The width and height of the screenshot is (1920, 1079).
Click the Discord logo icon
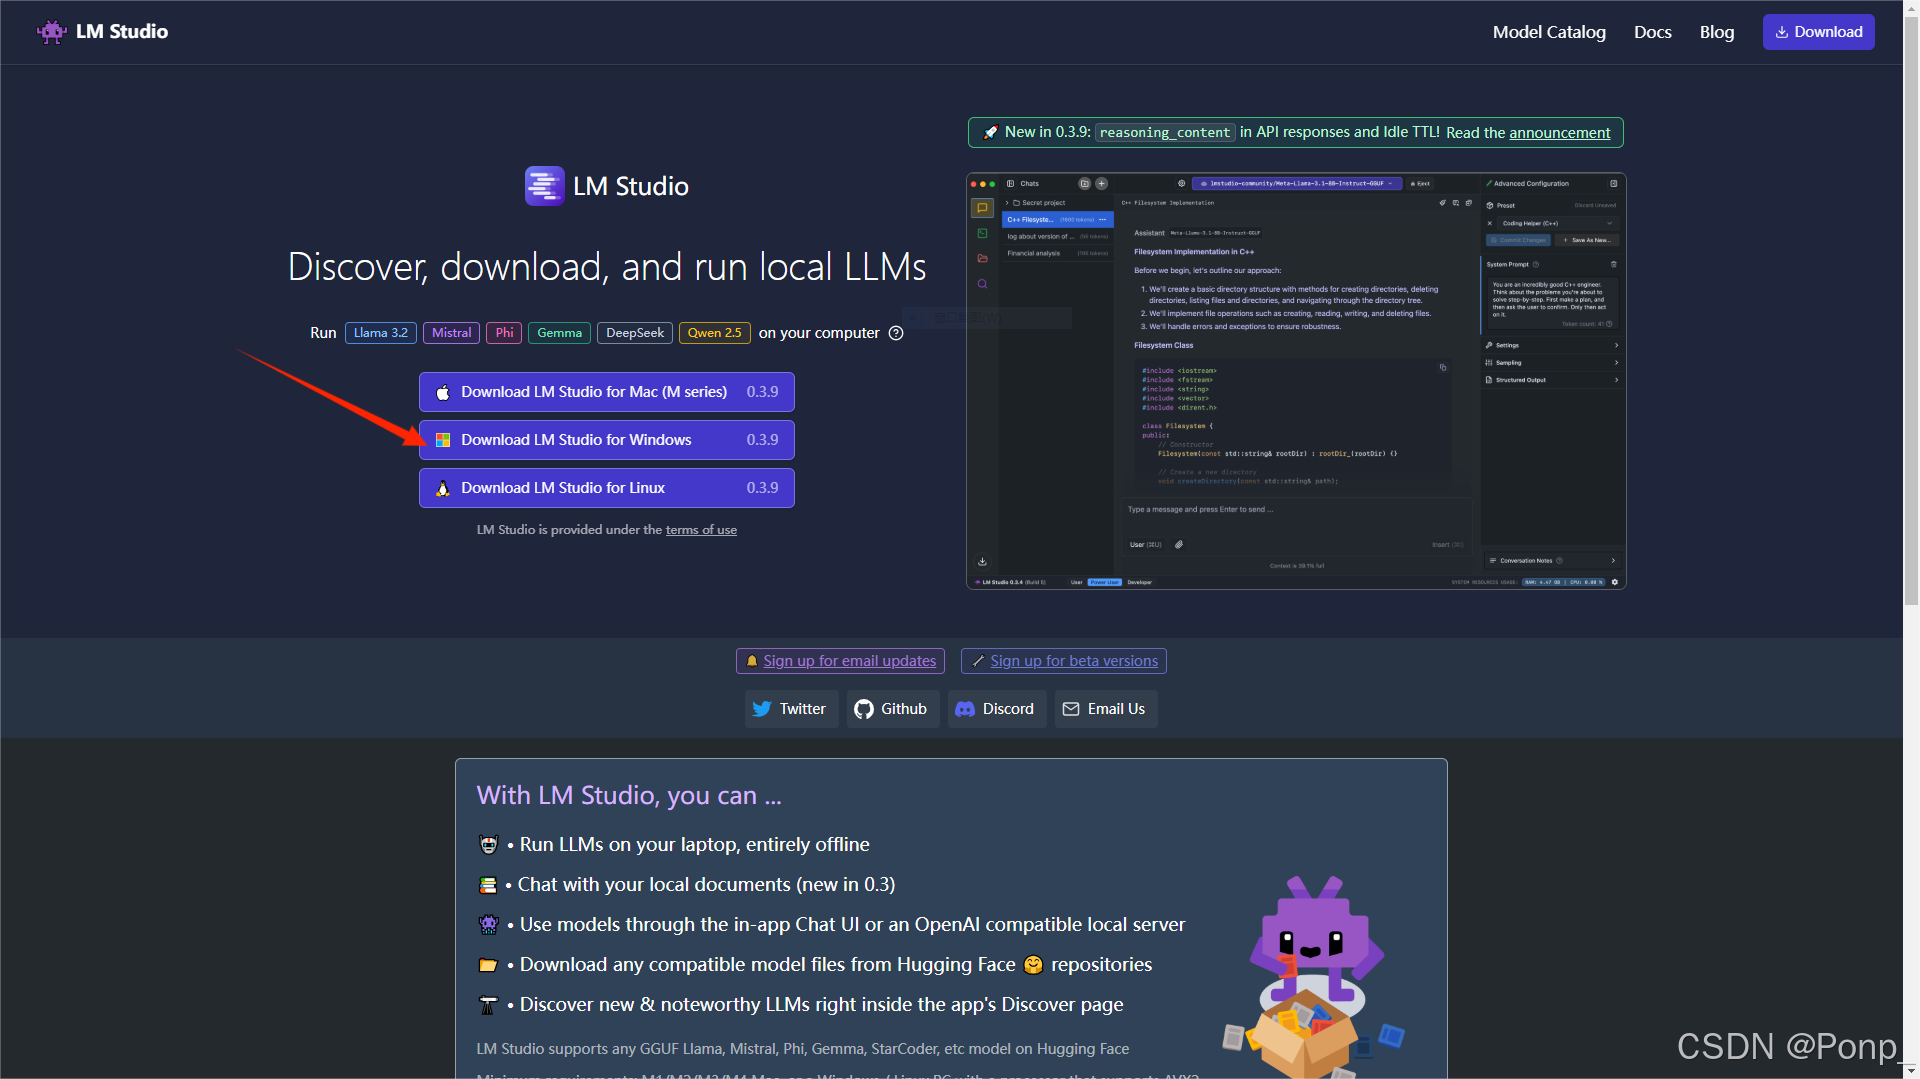(x=965, y=709)
